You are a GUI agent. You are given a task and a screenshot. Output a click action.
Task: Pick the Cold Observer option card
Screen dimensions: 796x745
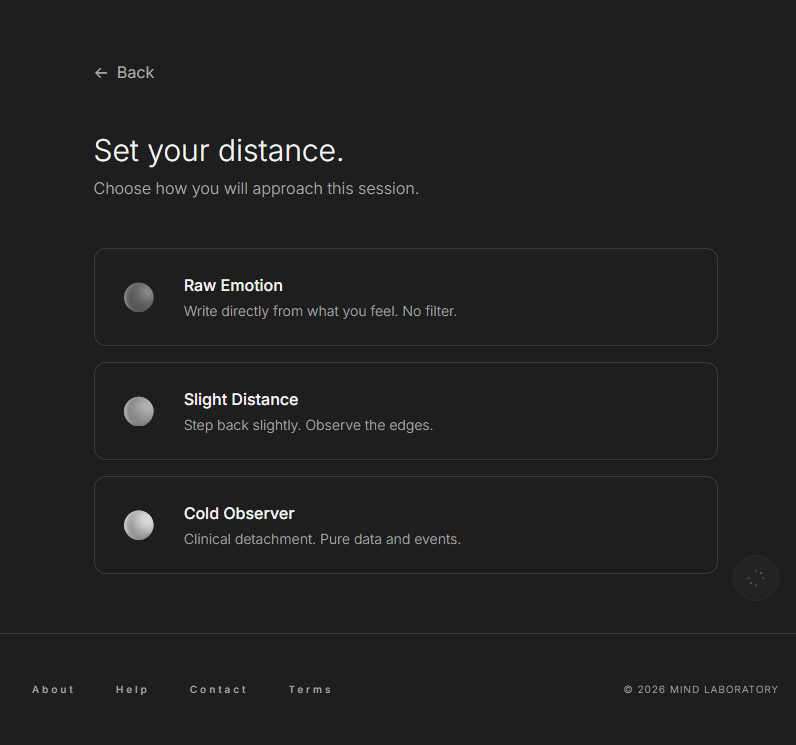click(406, 525)
